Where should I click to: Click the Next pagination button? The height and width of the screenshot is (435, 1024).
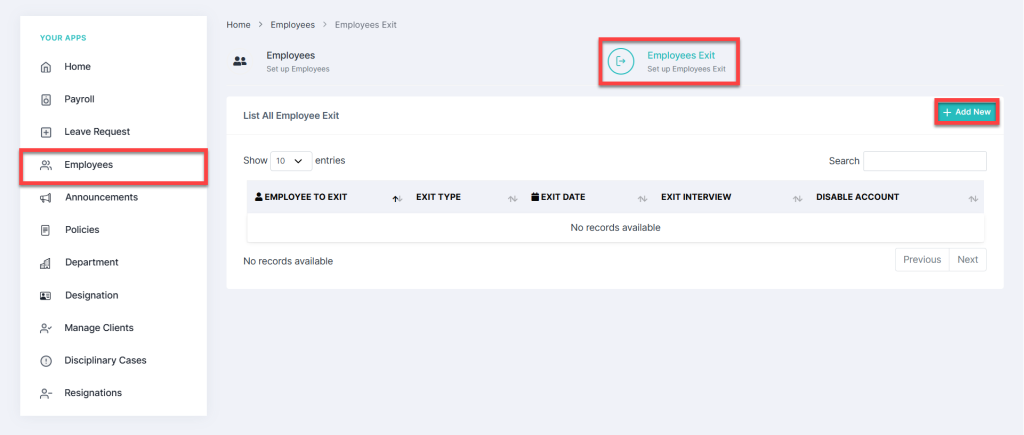click(x=967, y=260)
